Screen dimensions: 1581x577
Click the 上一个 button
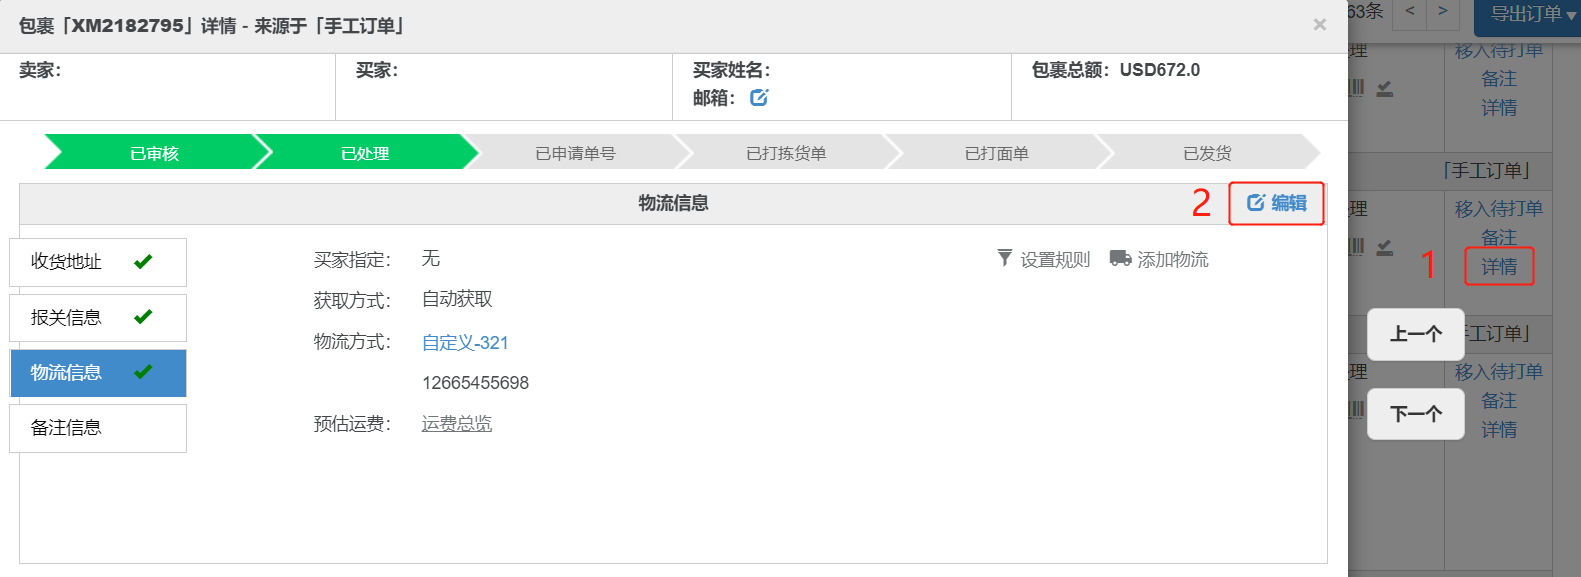[x=1415, y=334]
